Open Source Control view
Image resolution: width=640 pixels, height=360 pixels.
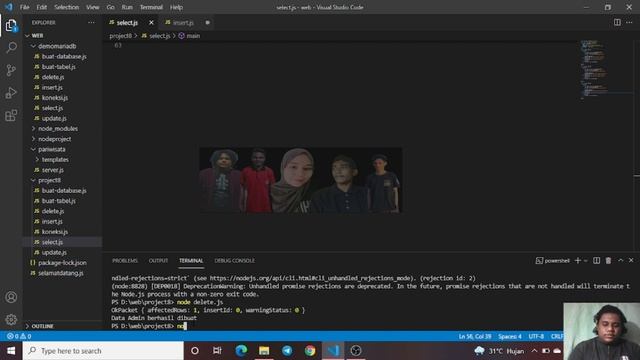coord(11,70)
